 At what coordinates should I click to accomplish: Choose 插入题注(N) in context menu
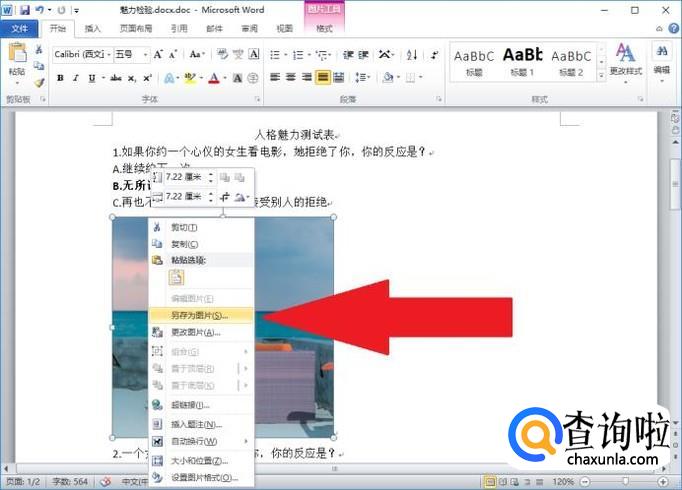pyautogui.click(x=201, y=424)
